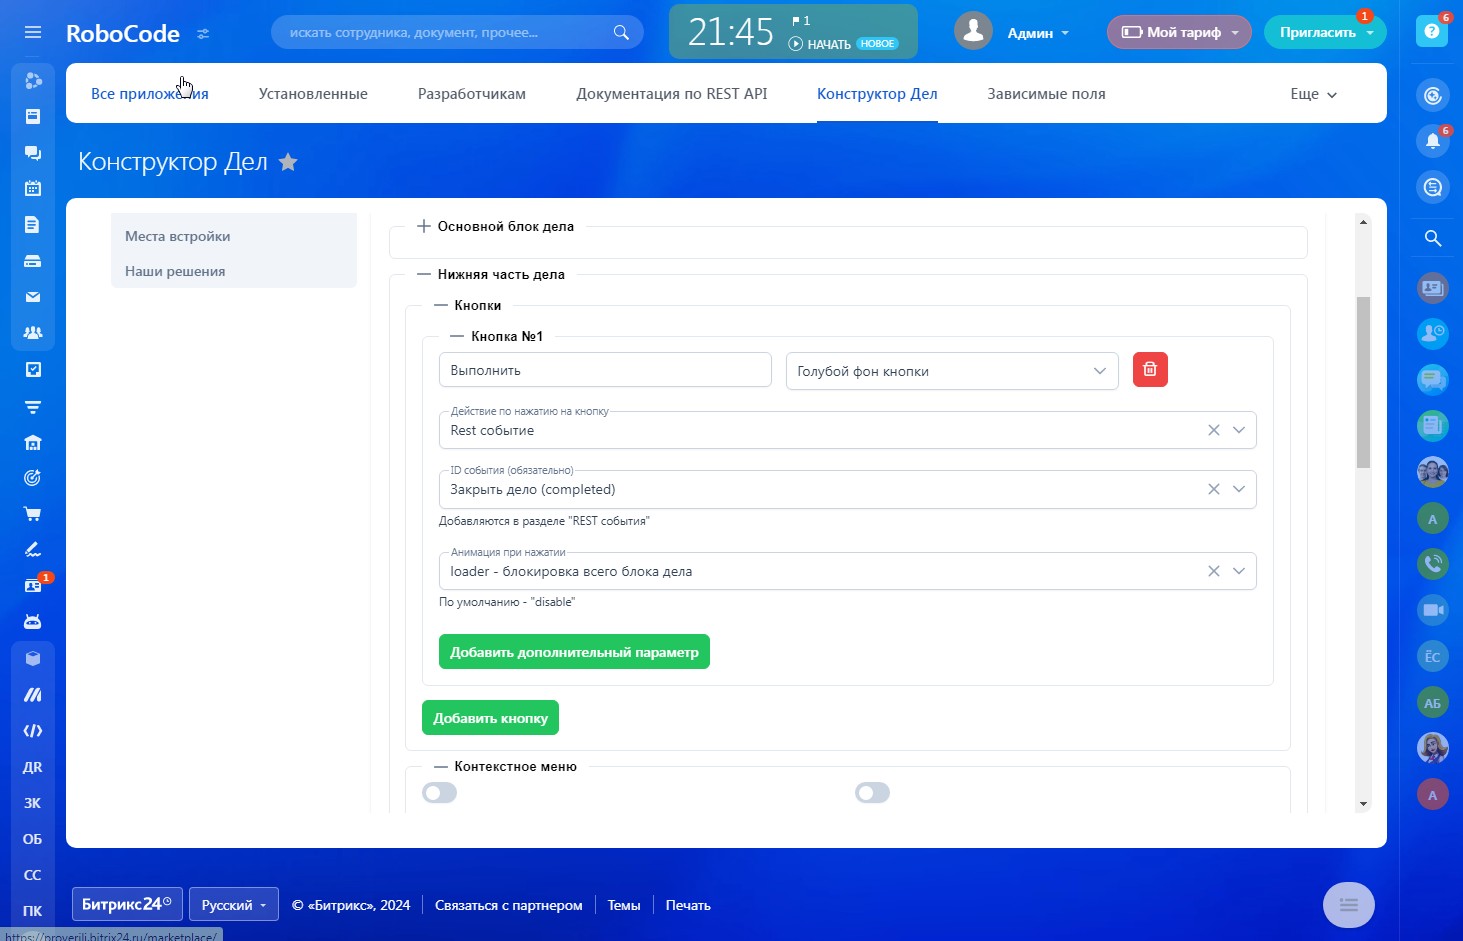Screen dimensions: 1463x941
Task: Collapse the Кнопки section
Action: [x=441, y=305]
